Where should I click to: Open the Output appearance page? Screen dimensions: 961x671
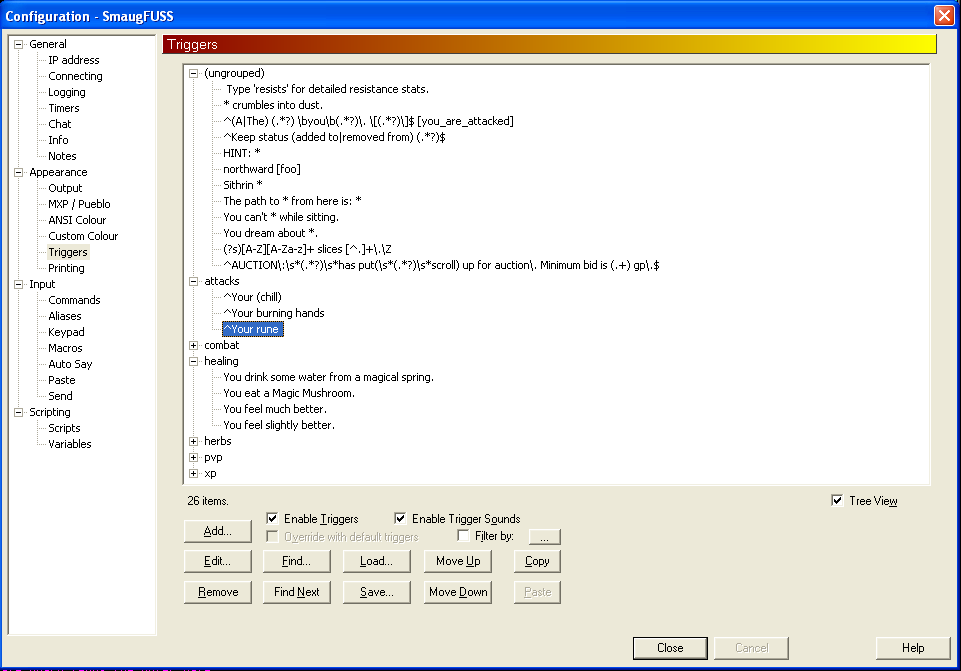click(x=65, y=188)
